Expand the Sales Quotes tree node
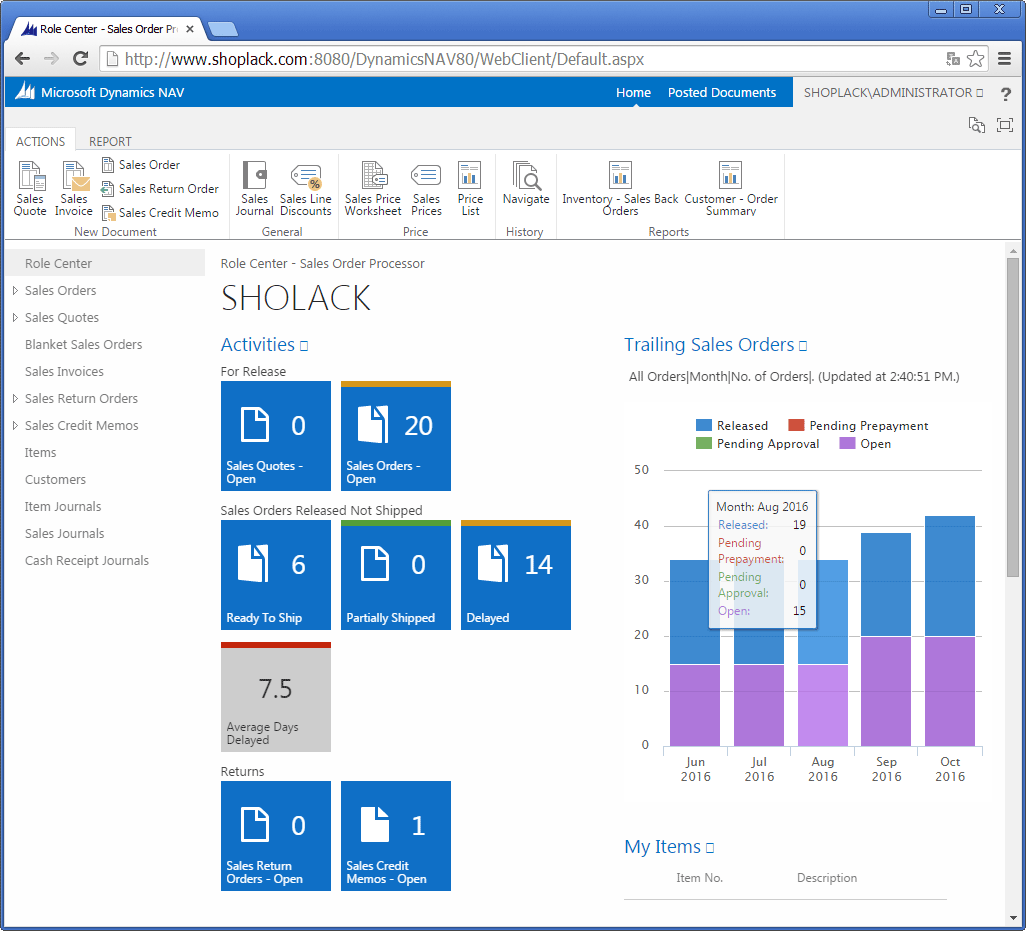1026x931 pixels. pyautogui.click(x=15, y=317)
